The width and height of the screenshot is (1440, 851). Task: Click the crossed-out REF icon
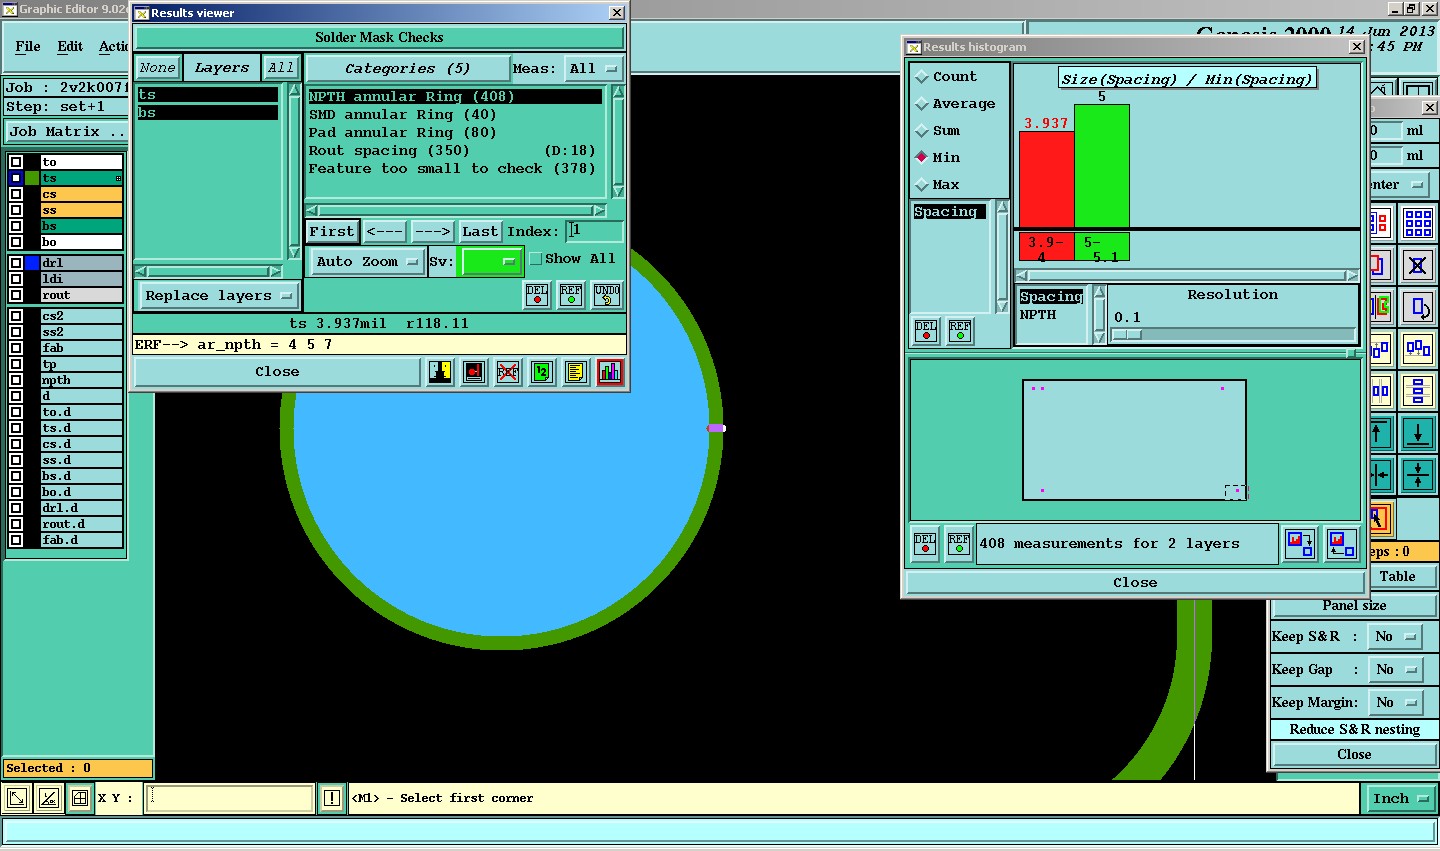[508, 372]
